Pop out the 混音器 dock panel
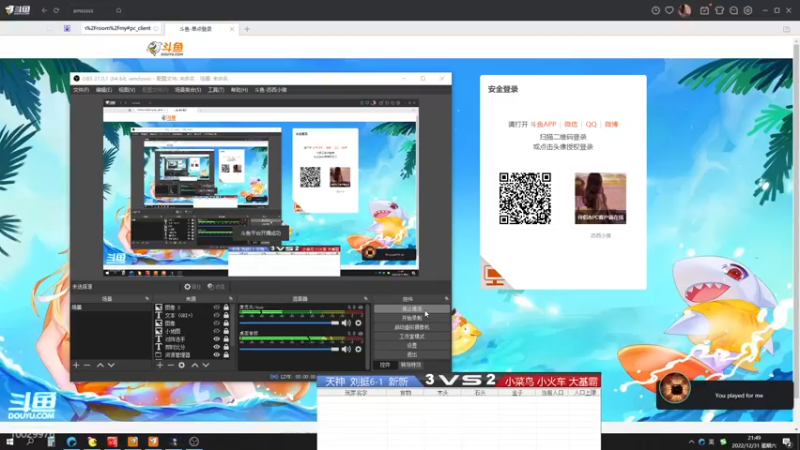800x450 pixels. [x=365, y=298]
